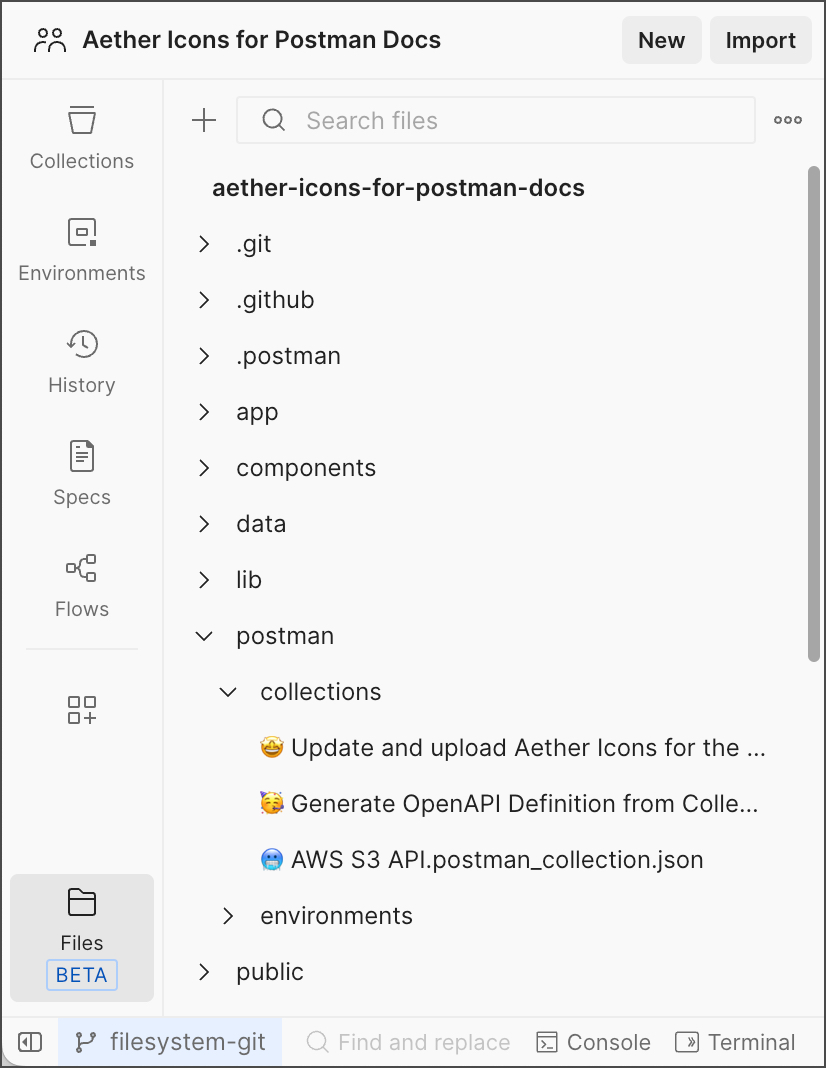This screenshot has height=1068, width=826.
Task: Select the Environments sidebar icon
Action: [x=81, y=247]
